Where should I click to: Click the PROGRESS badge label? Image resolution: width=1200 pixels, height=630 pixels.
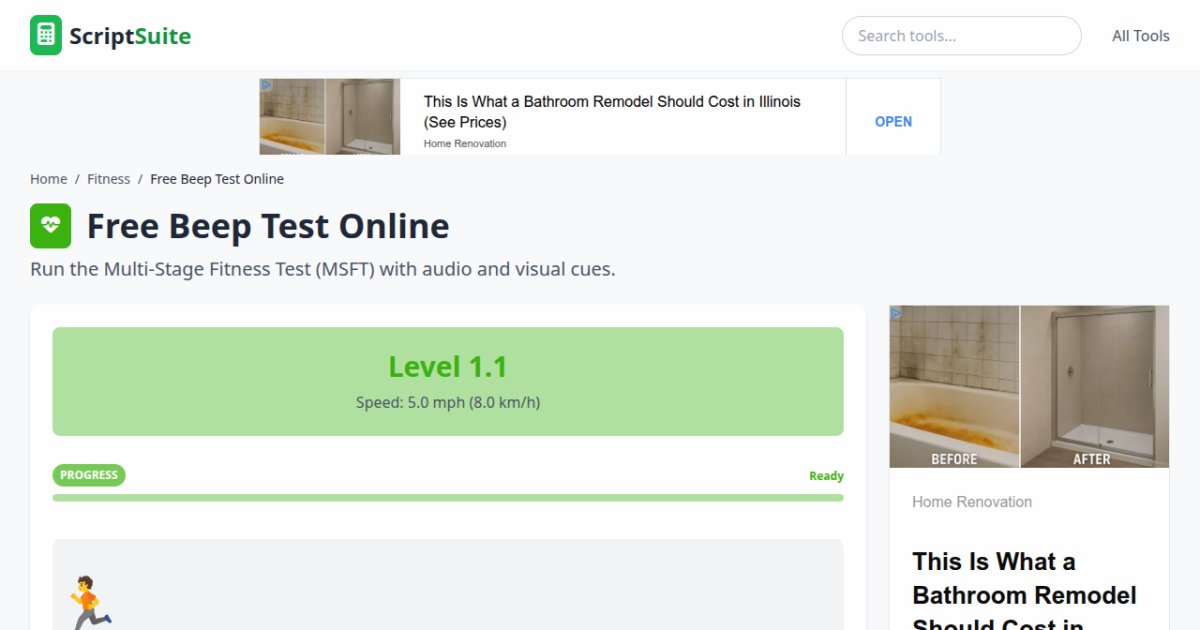click(x=89, y=475)
